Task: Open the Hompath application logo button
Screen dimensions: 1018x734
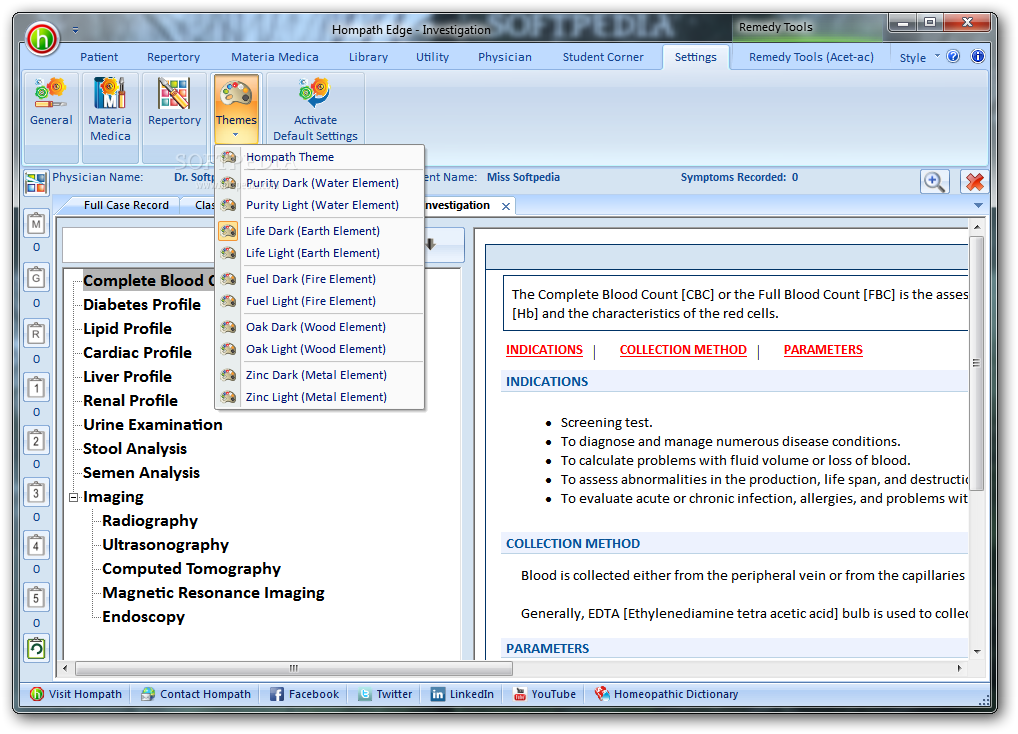Action: click(x=42, y=39)
